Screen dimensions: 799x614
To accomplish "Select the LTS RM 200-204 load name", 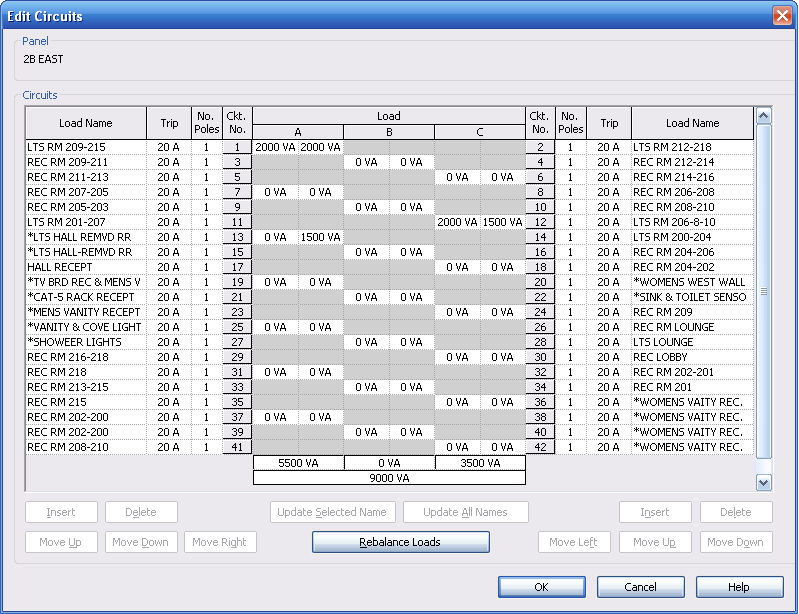I will click(x=692, y=237).
